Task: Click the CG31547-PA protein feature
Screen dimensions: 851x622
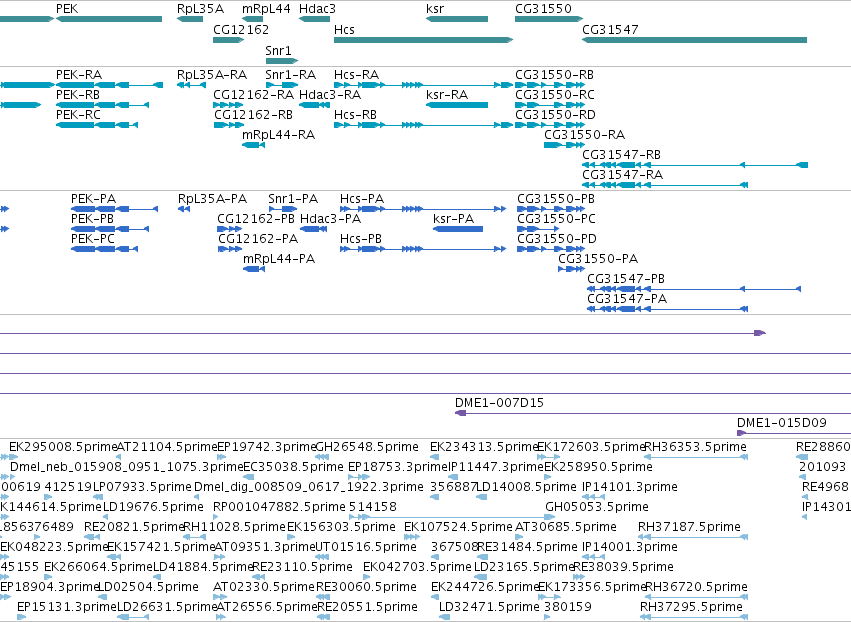Action: (668, 309)
